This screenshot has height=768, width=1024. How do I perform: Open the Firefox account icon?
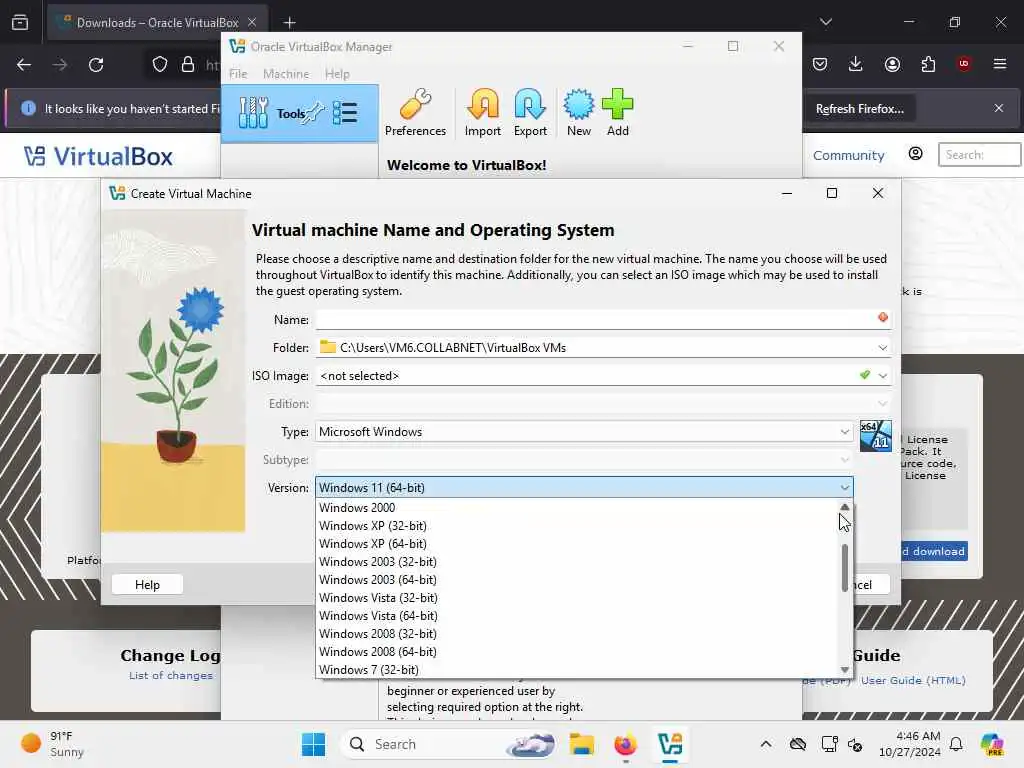892,64
